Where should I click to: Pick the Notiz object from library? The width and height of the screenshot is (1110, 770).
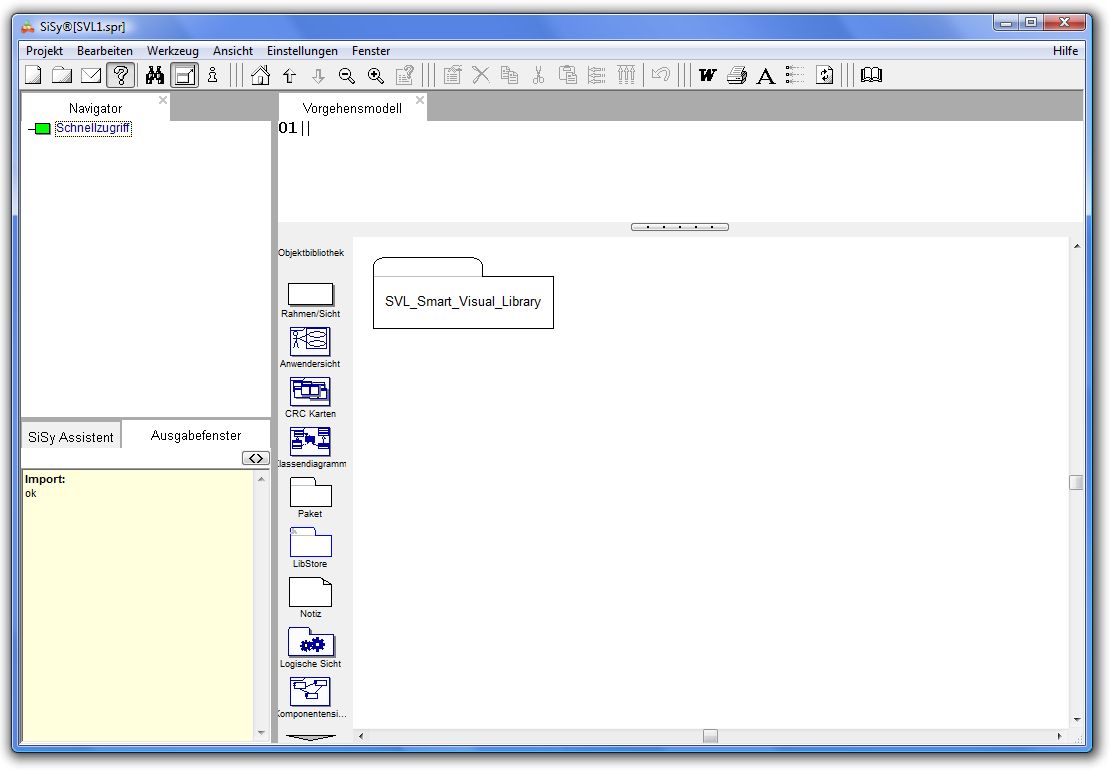pos(310,592)
